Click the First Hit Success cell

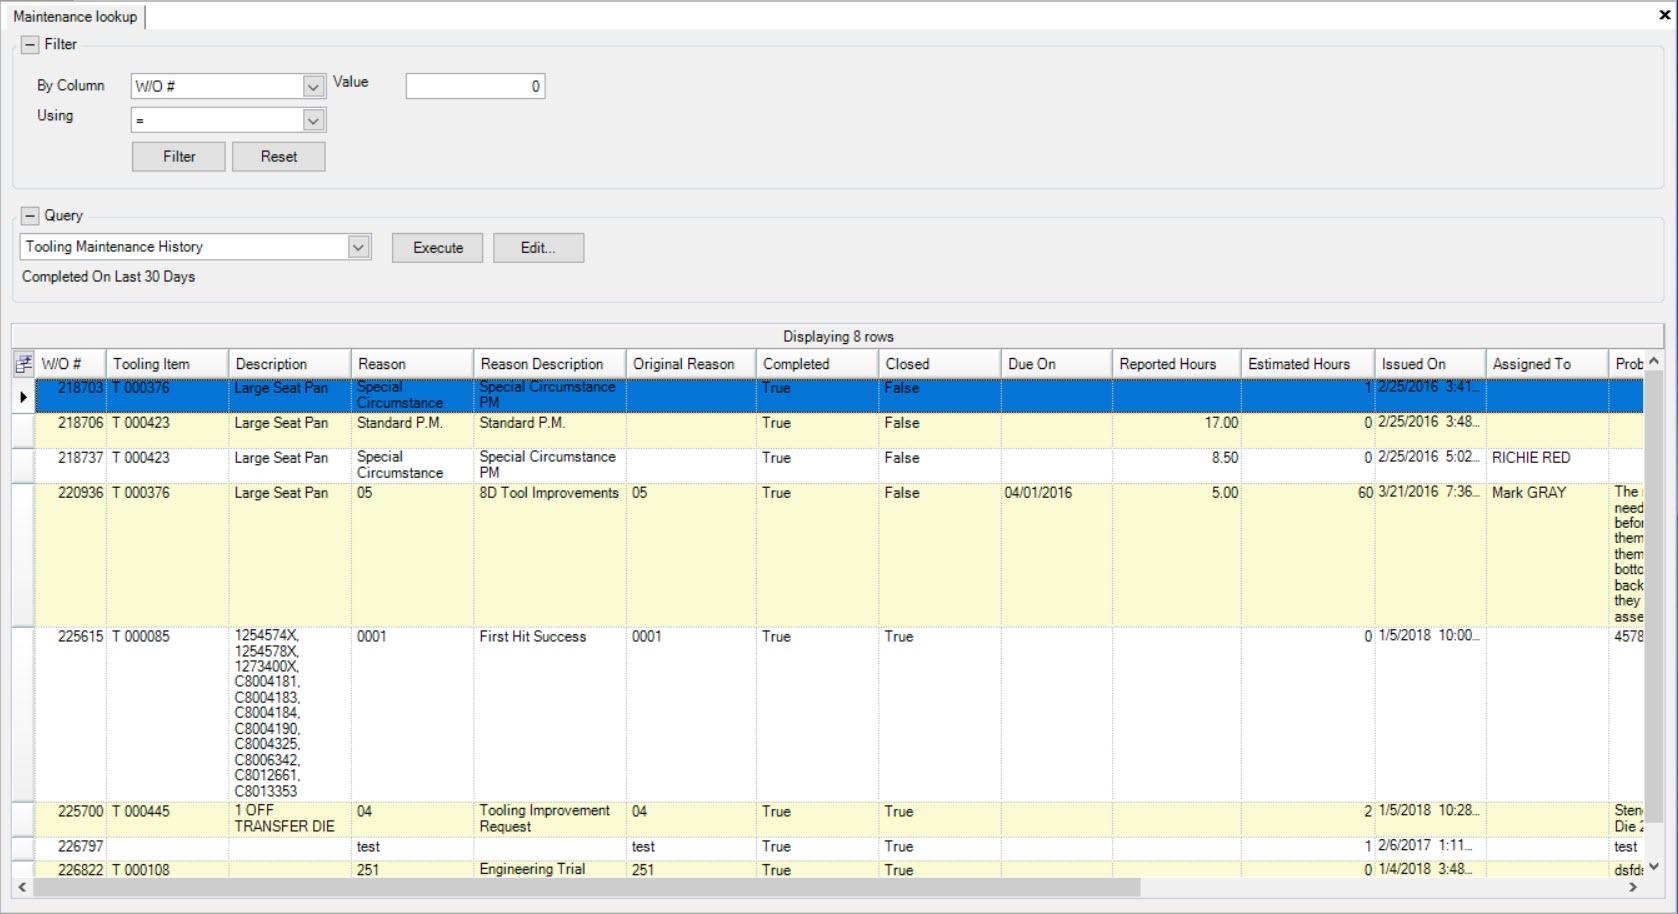point(550,714)
